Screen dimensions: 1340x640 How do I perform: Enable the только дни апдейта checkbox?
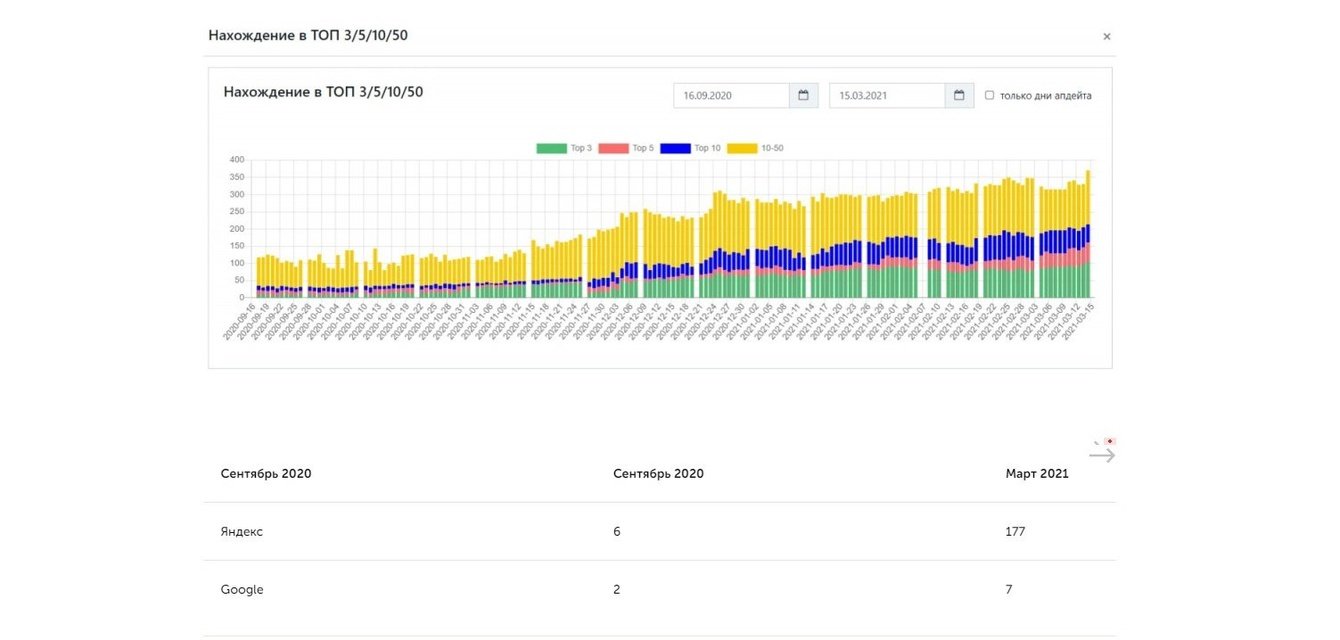989,96
